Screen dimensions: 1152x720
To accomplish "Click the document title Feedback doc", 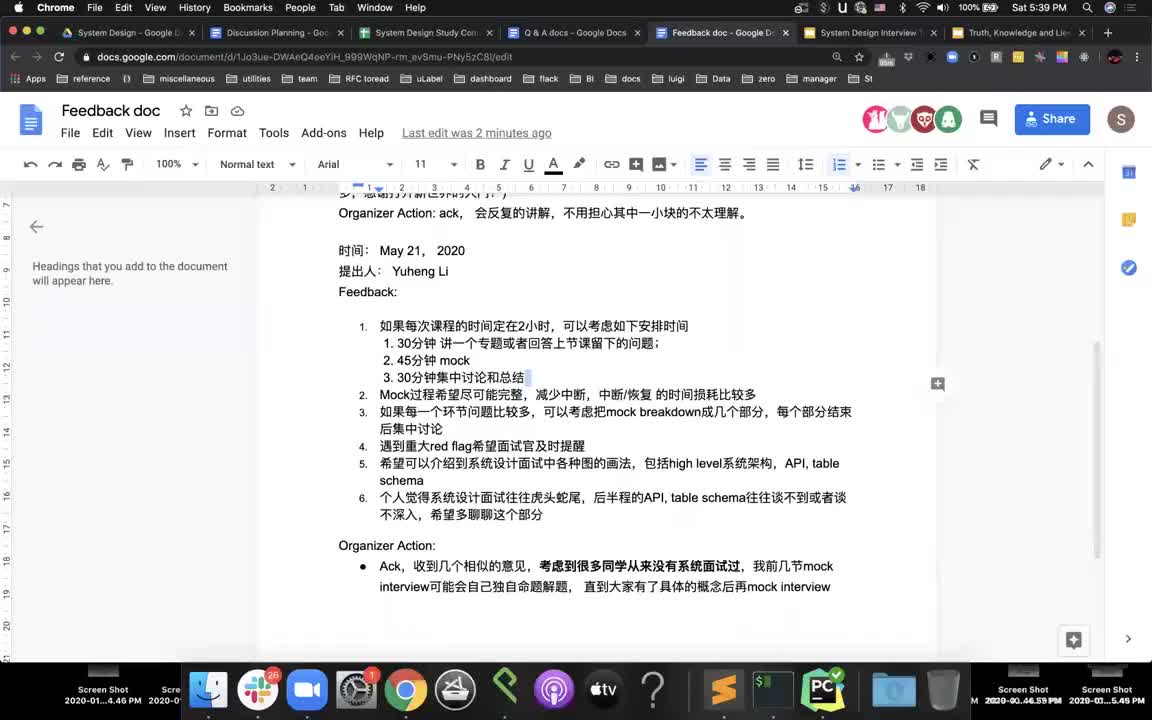I will (111, 111).
